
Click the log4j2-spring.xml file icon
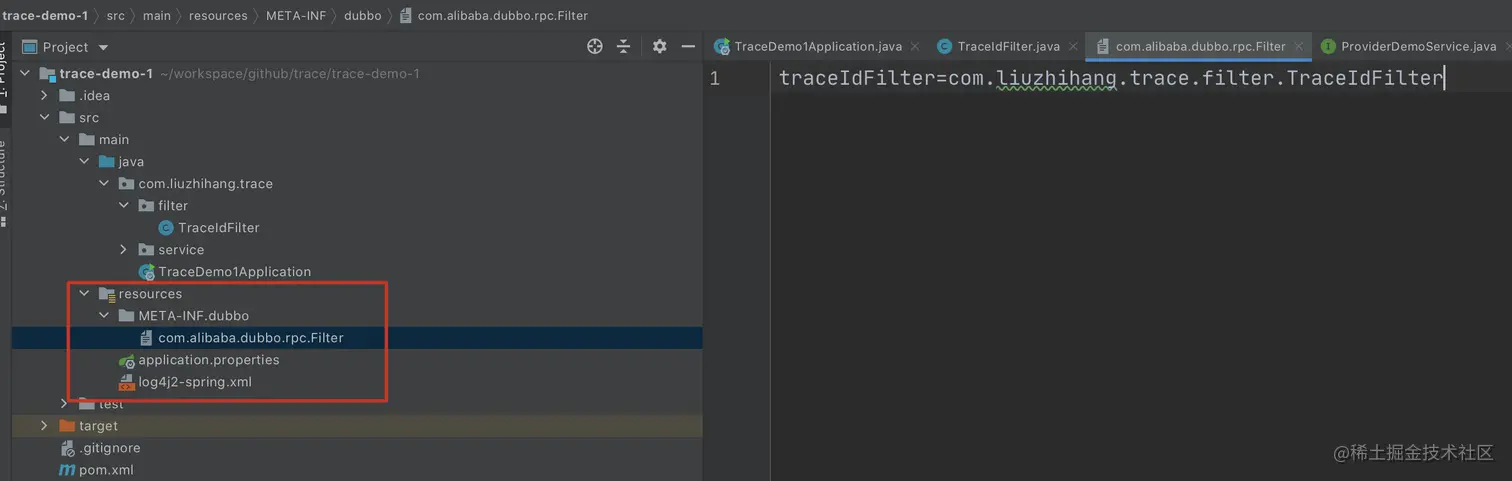tap(126, 382)
